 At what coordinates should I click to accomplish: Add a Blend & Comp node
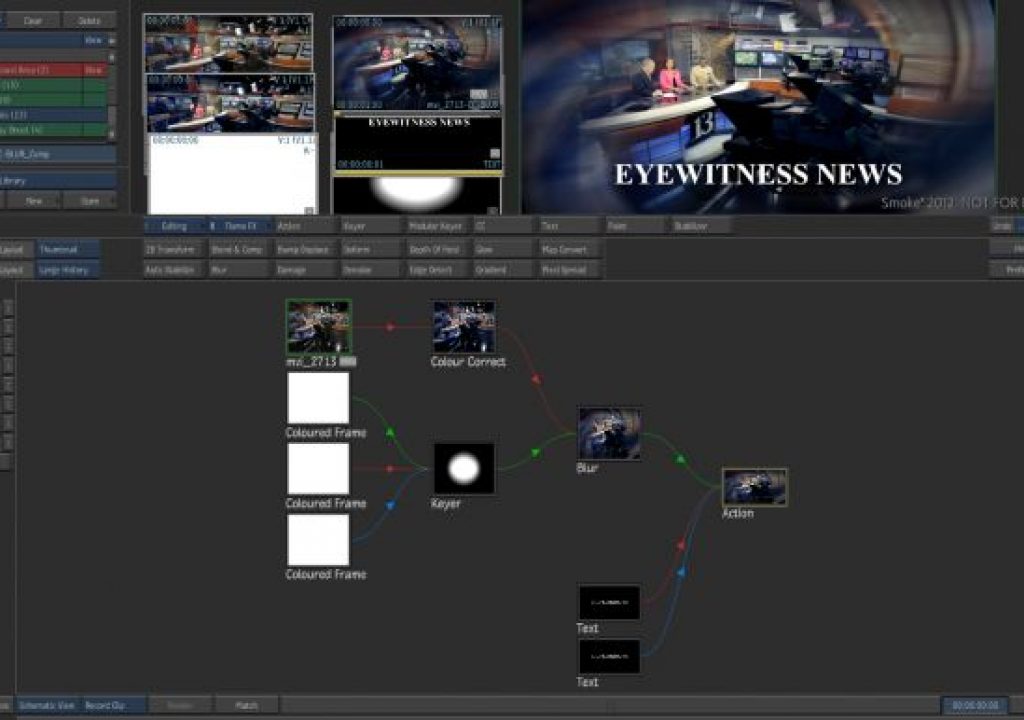(x=240, y=250)
